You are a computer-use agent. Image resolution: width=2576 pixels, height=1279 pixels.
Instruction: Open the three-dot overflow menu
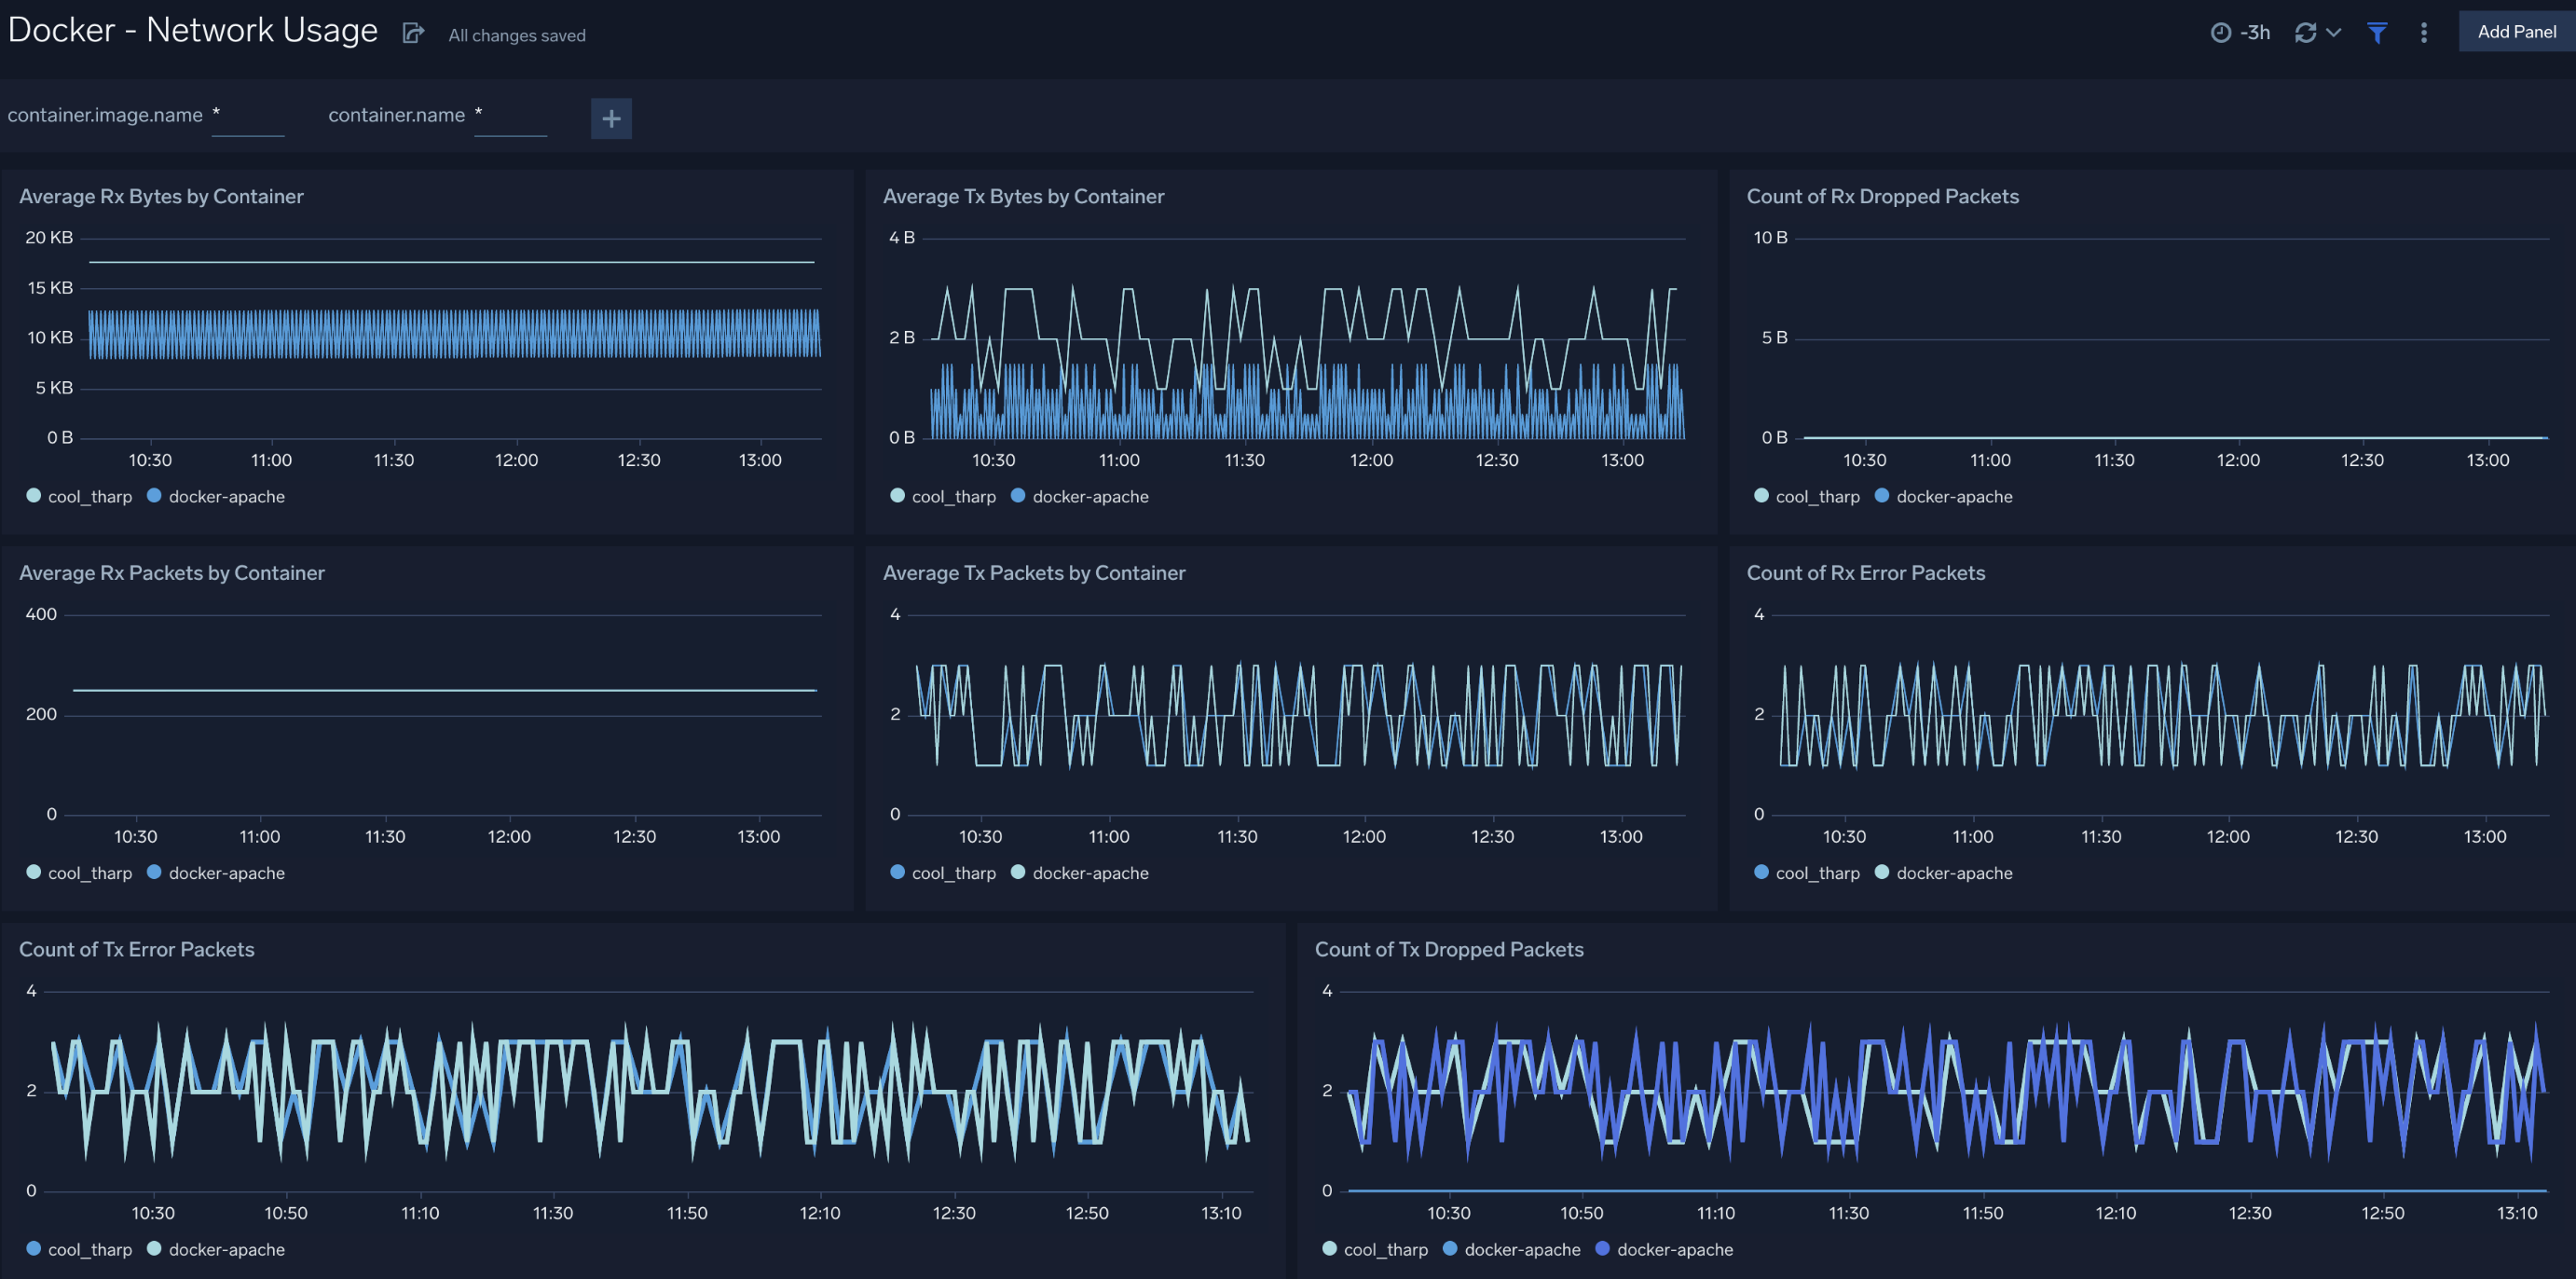pos(2424,31)
